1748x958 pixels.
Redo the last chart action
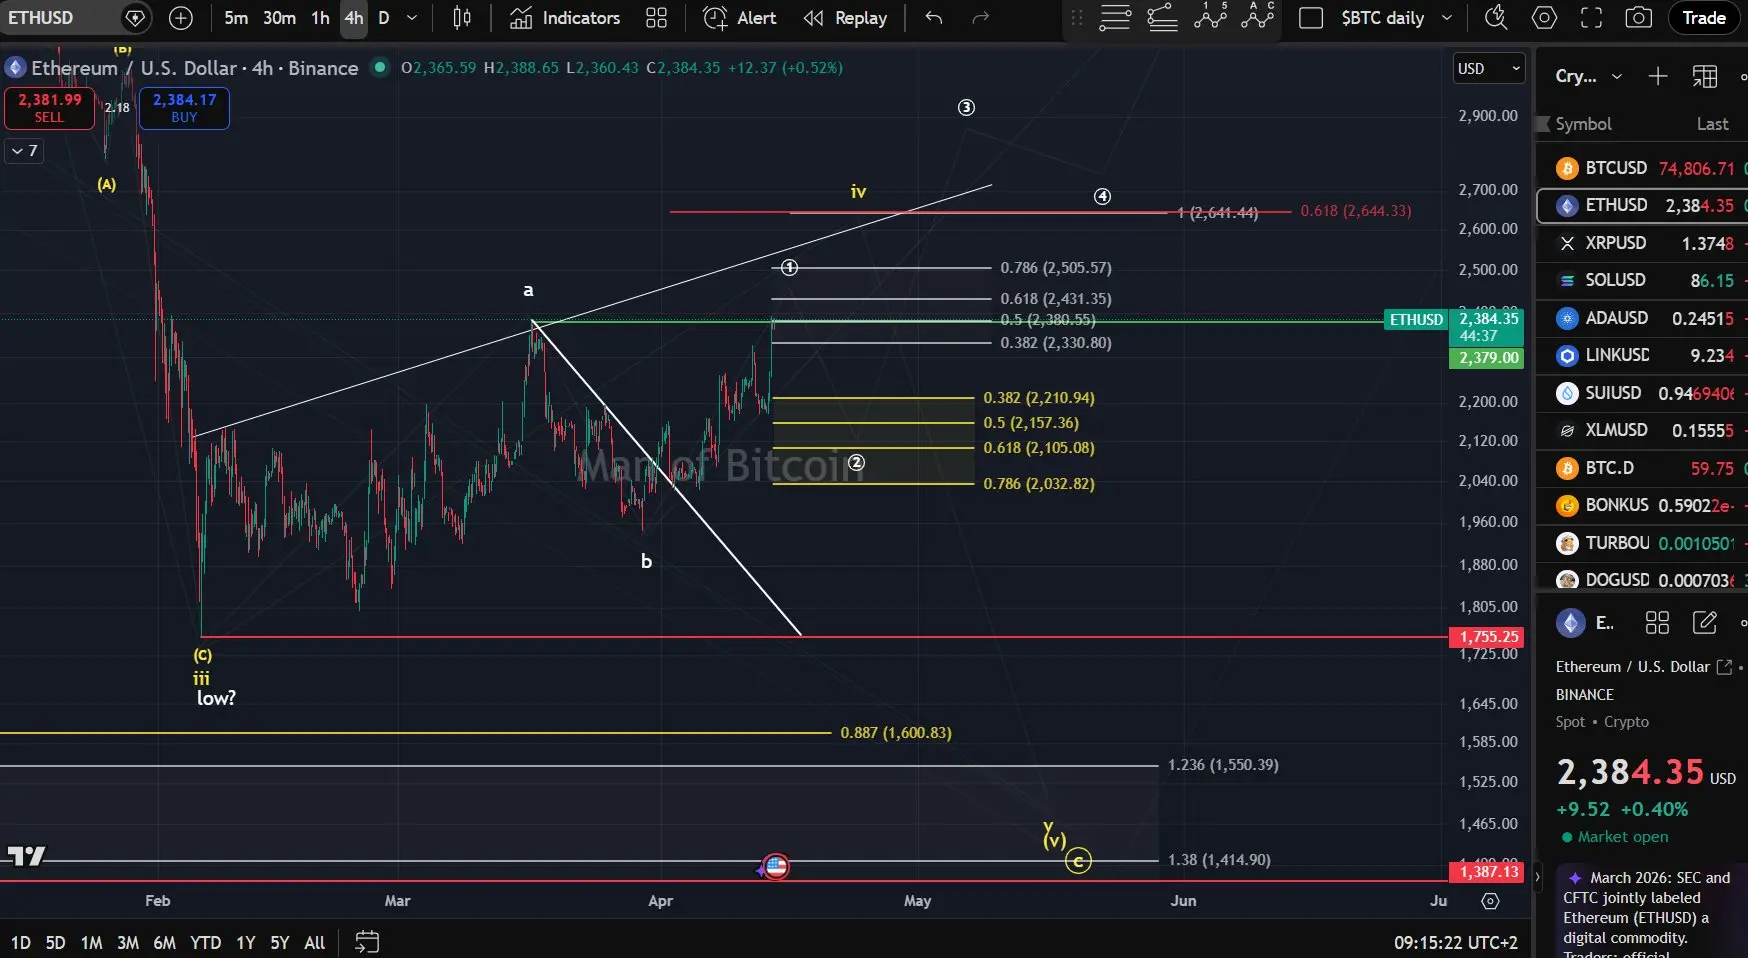(981, 18)
